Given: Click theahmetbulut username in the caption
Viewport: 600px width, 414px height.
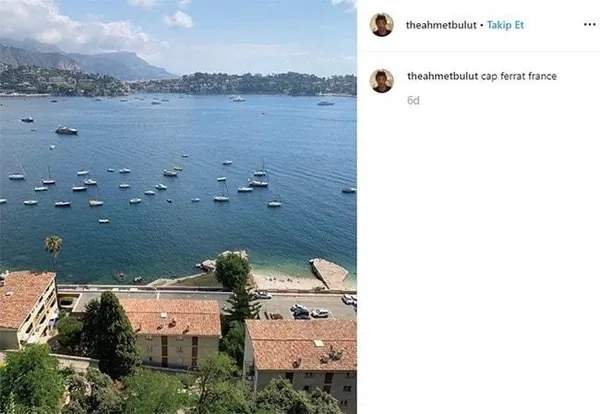Looking at the screenshot, I should point(442,76).
